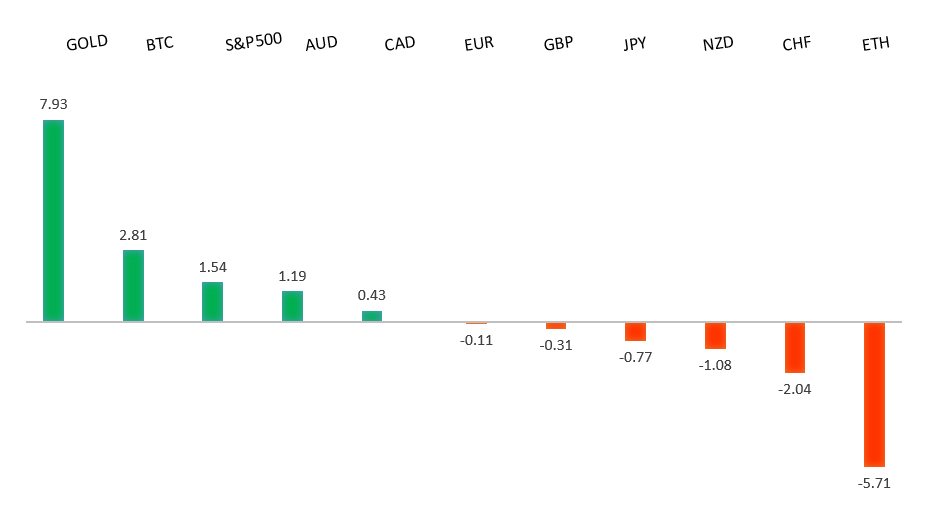The height and width of the screenshot is (532, 938).
Task: Select the orange CHF bar
Action: [795, 348]
